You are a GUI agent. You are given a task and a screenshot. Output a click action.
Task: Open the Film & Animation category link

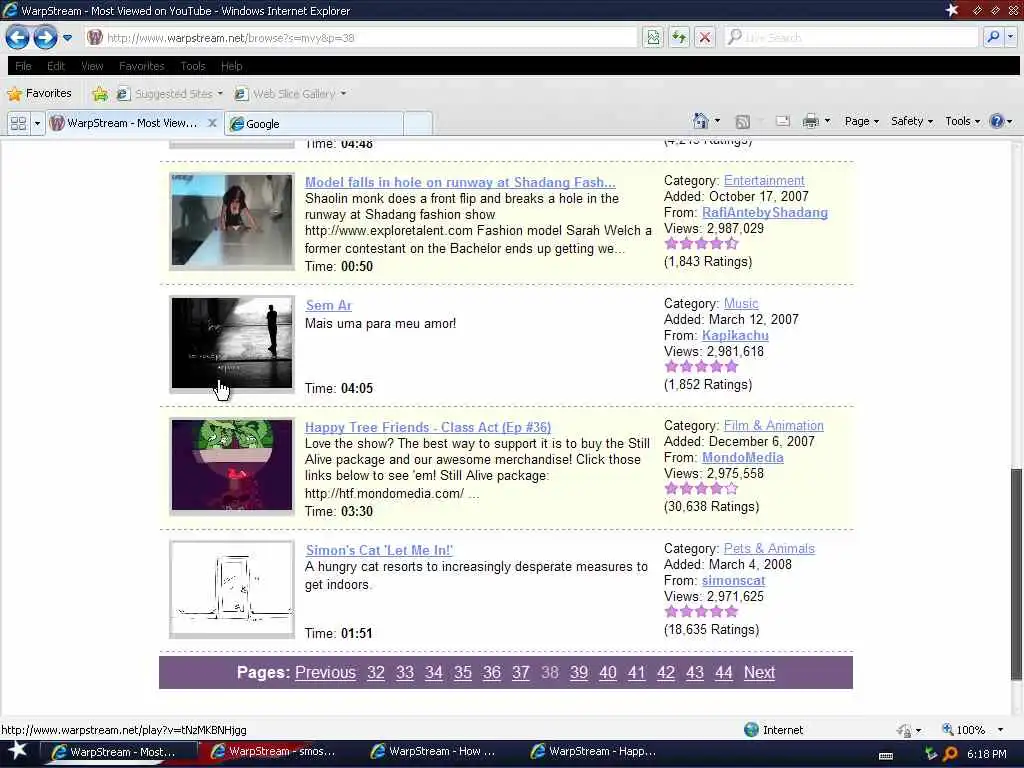(x=774, y=425)
